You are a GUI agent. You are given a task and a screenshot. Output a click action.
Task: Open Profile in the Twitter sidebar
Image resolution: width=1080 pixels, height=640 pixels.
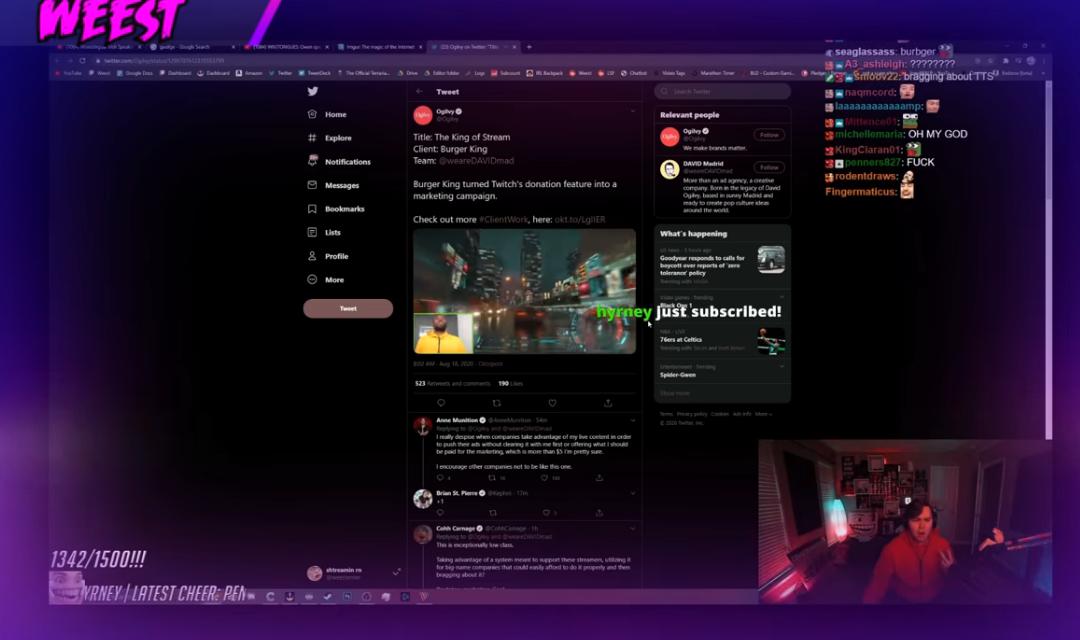(x=328, y=256)
